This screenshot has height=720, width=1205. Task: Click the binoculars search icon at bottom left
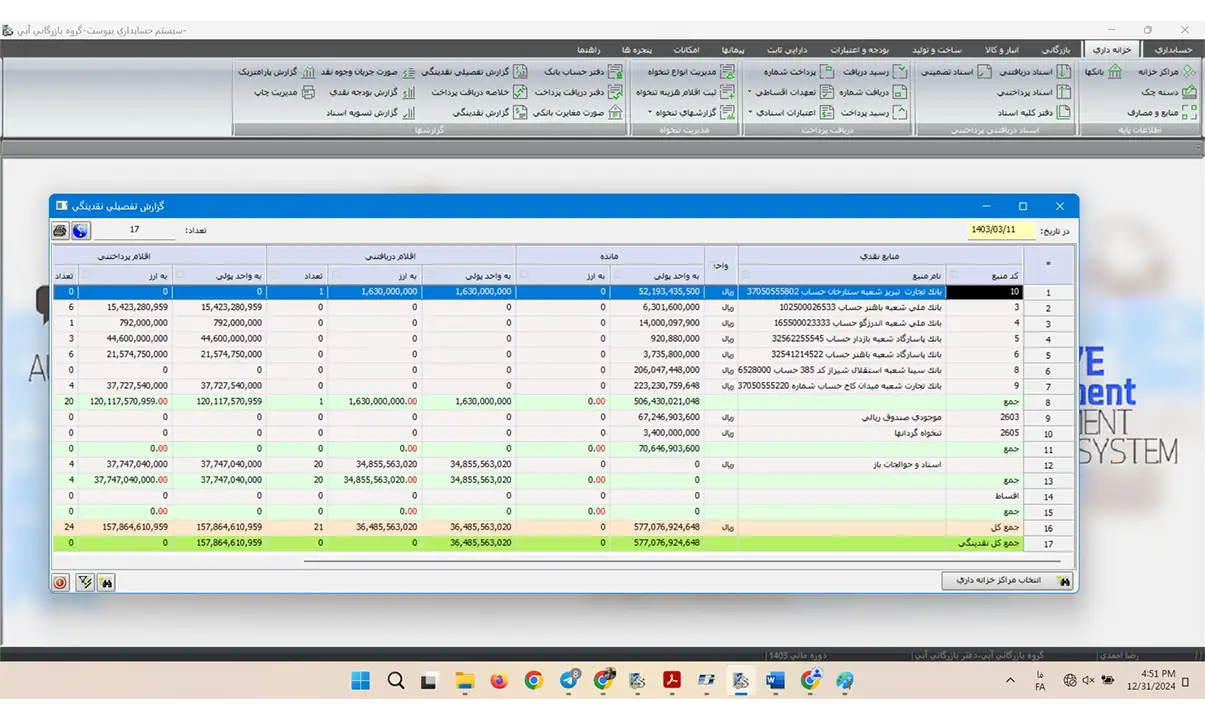tap(106, 581)
